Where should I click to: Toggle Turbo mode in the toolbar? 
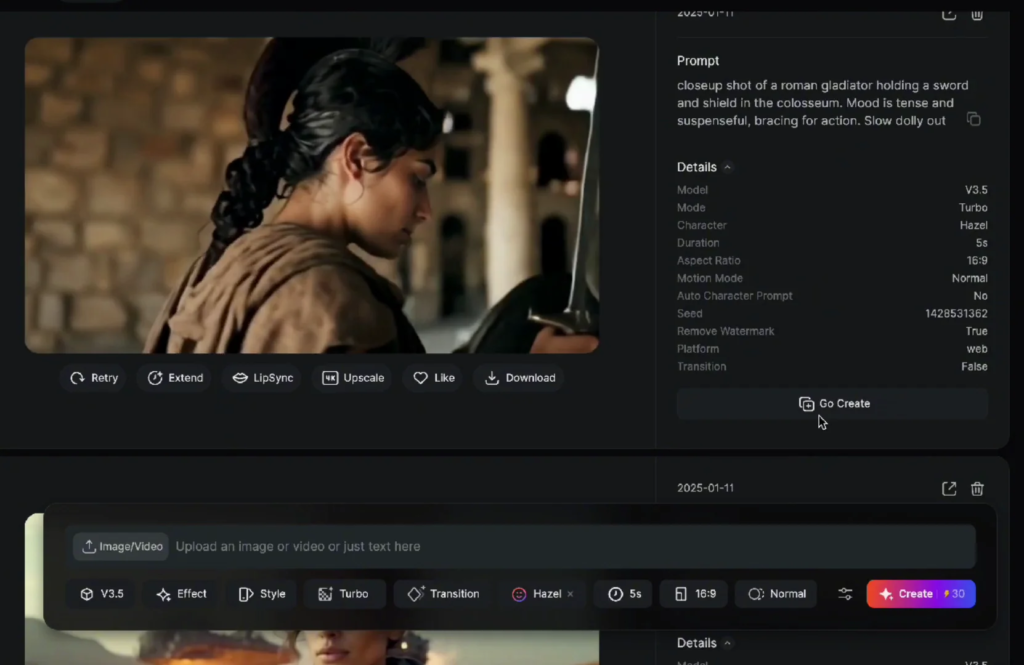point(343,594)
